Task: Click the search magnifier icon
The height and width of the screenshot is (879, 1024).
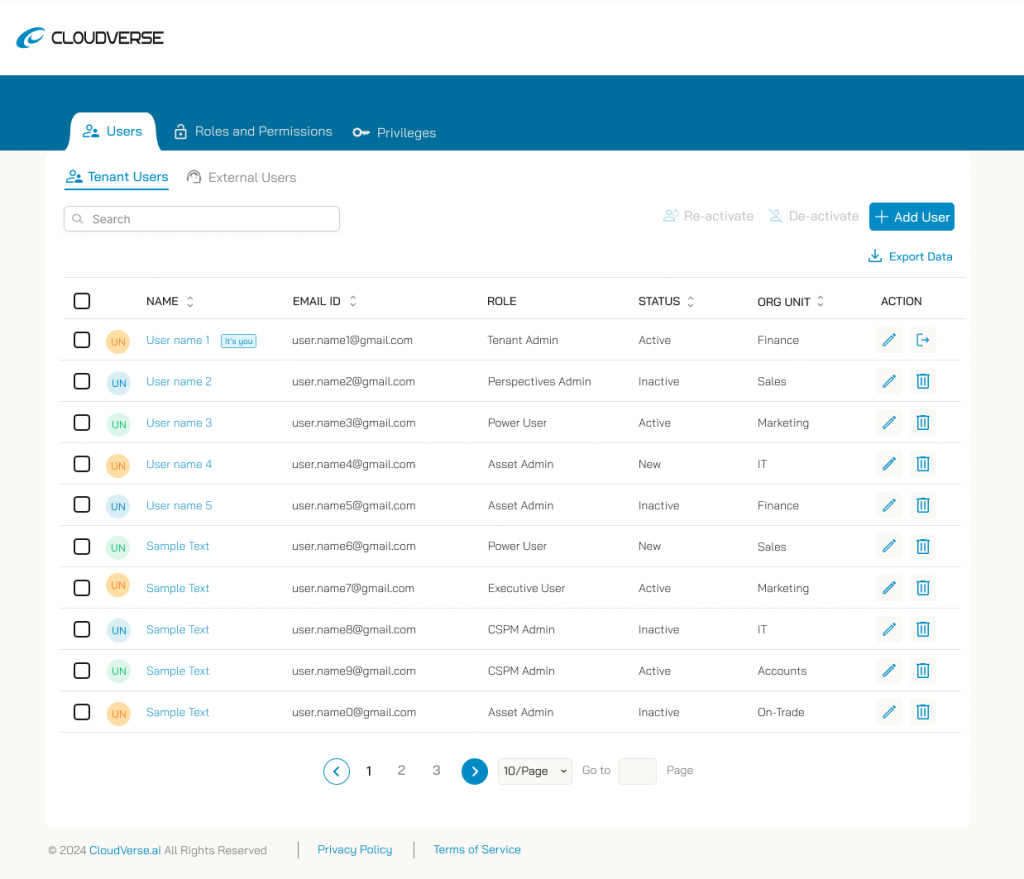Action: coord(78,219)
